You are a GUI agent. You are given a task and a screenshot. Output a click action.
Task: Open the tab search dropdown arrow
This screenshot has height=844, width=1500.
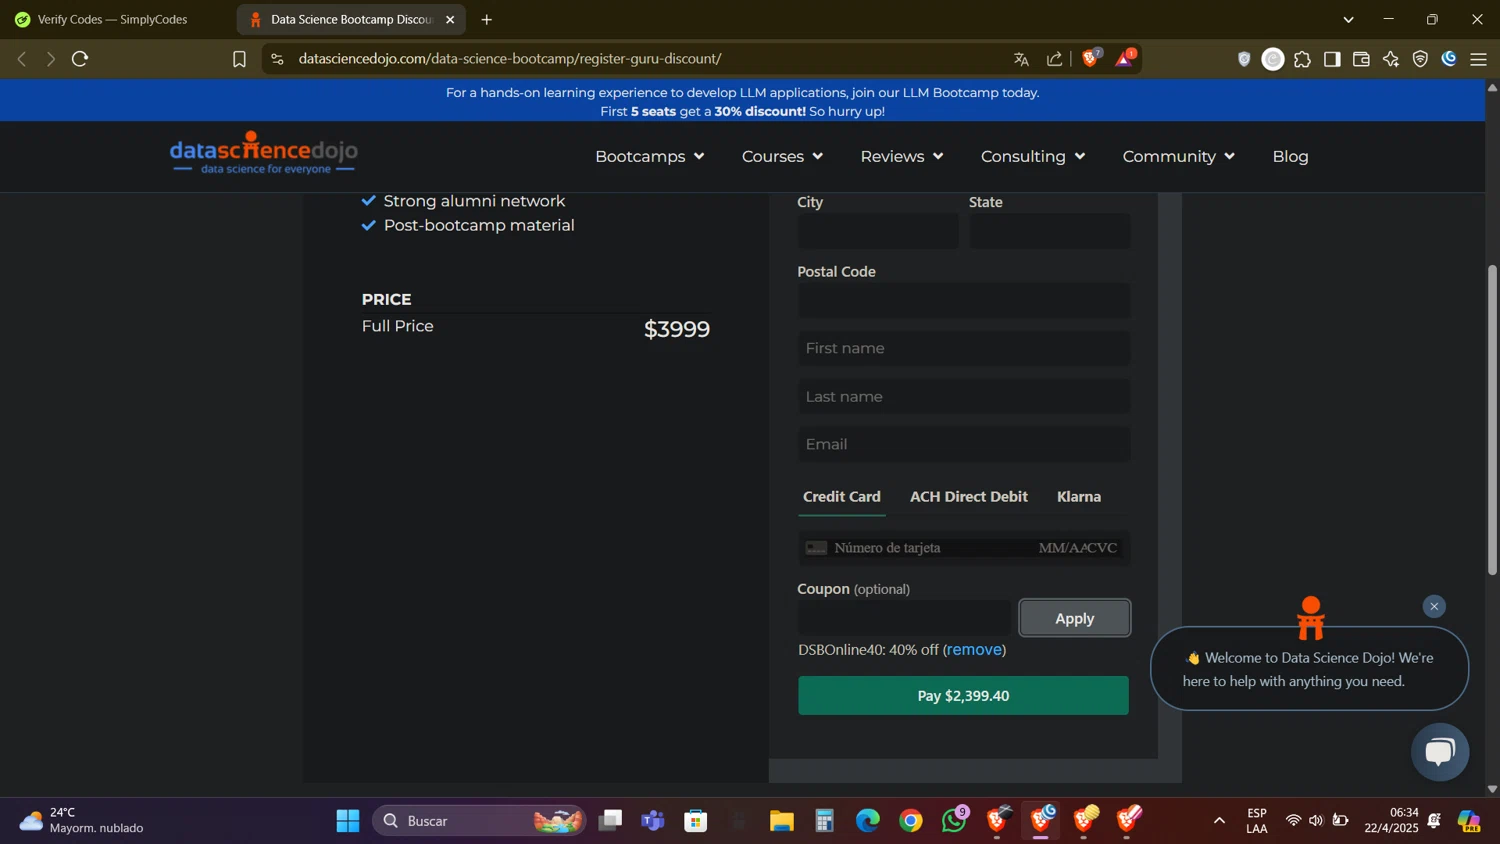1348,19
